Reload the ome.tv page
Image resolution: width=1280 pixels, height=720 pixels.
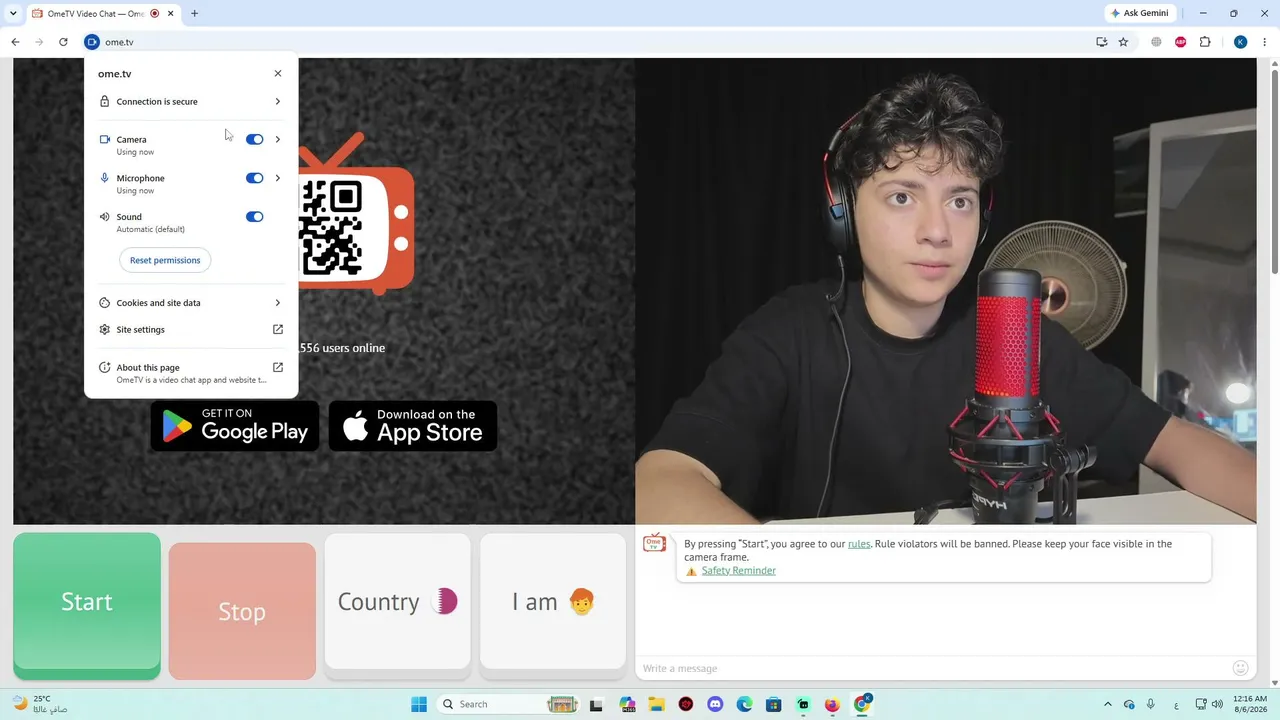coord(63,42)
